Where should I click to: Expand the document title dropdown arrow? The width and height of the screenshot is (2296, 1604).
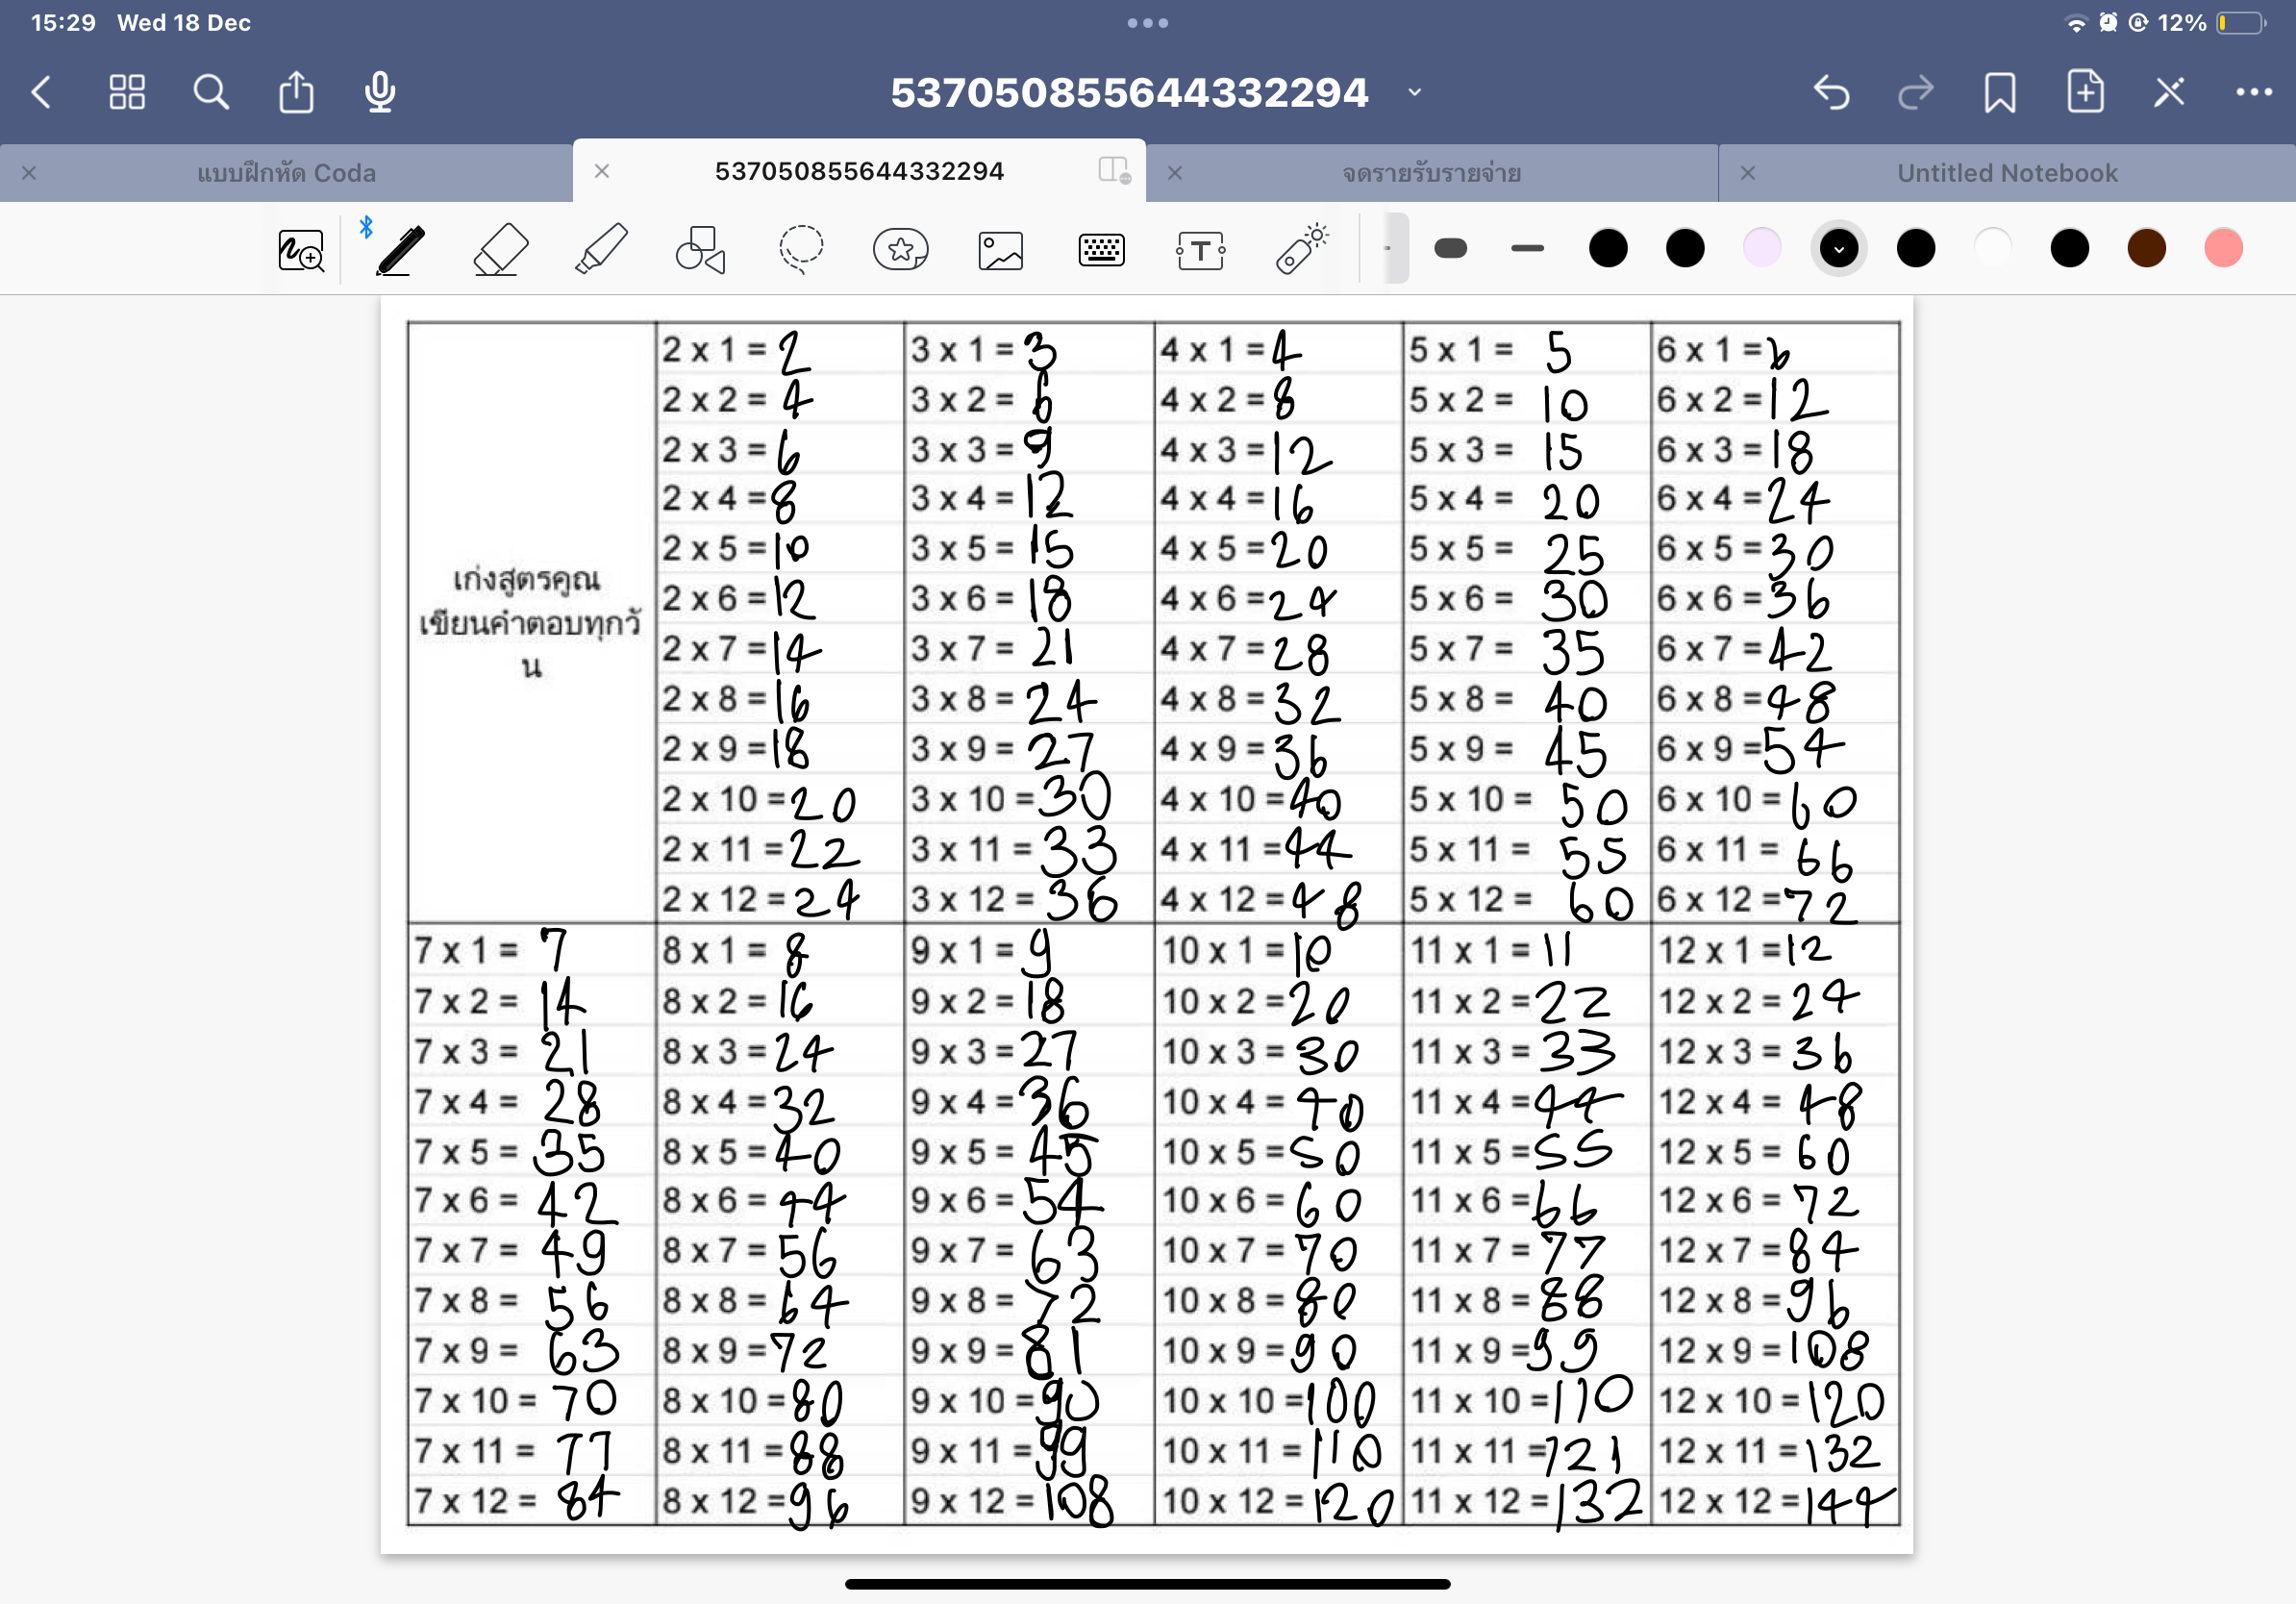point(1414,92)
